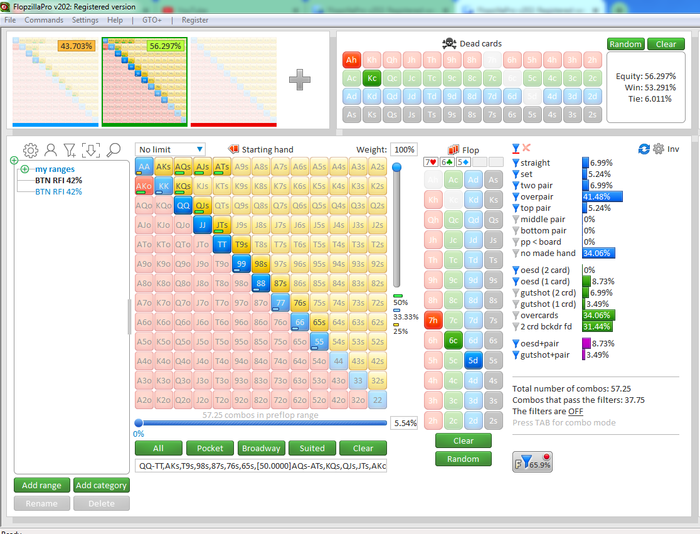The width and height of the screenshot is (700, 534).
Task: Toggle the gutshot+pair filter funnel
Action: (516, 355)
